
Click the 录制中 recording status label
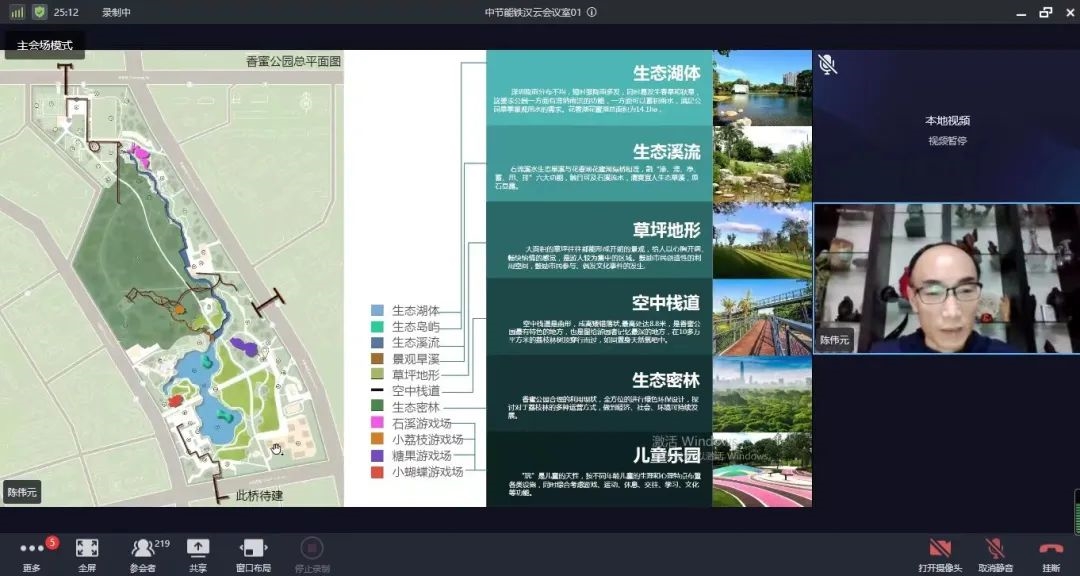tap(116, 12)
